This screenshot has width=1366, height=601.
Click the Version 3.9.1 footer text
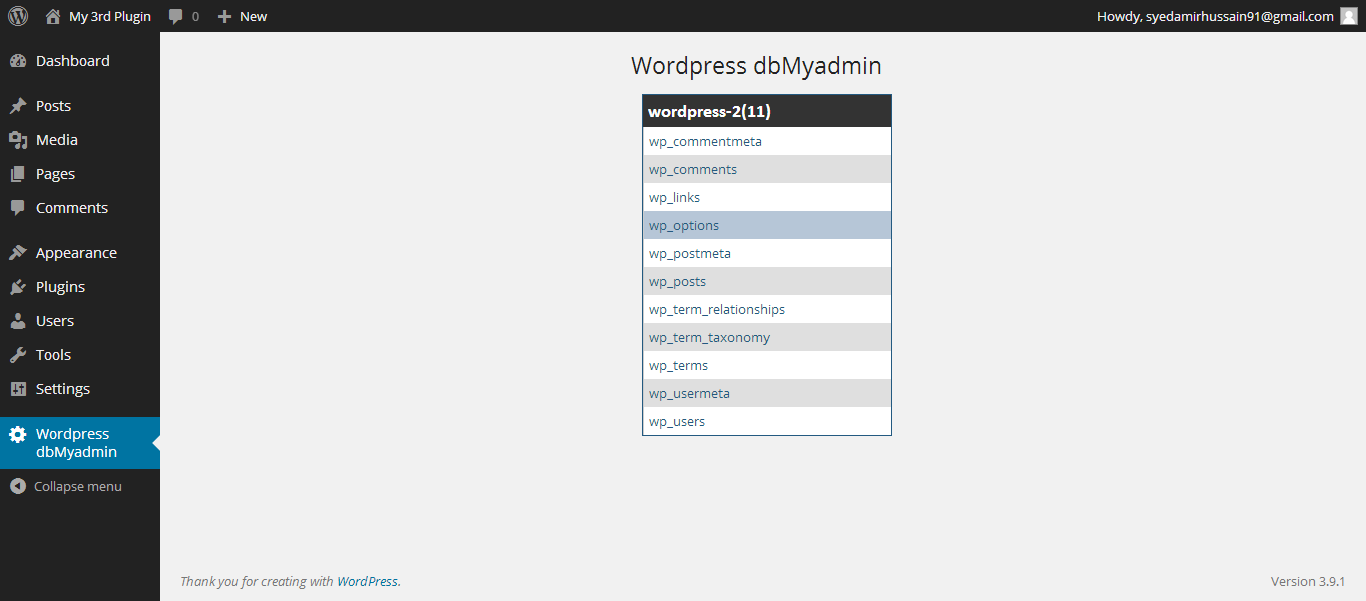(1308, 581)
